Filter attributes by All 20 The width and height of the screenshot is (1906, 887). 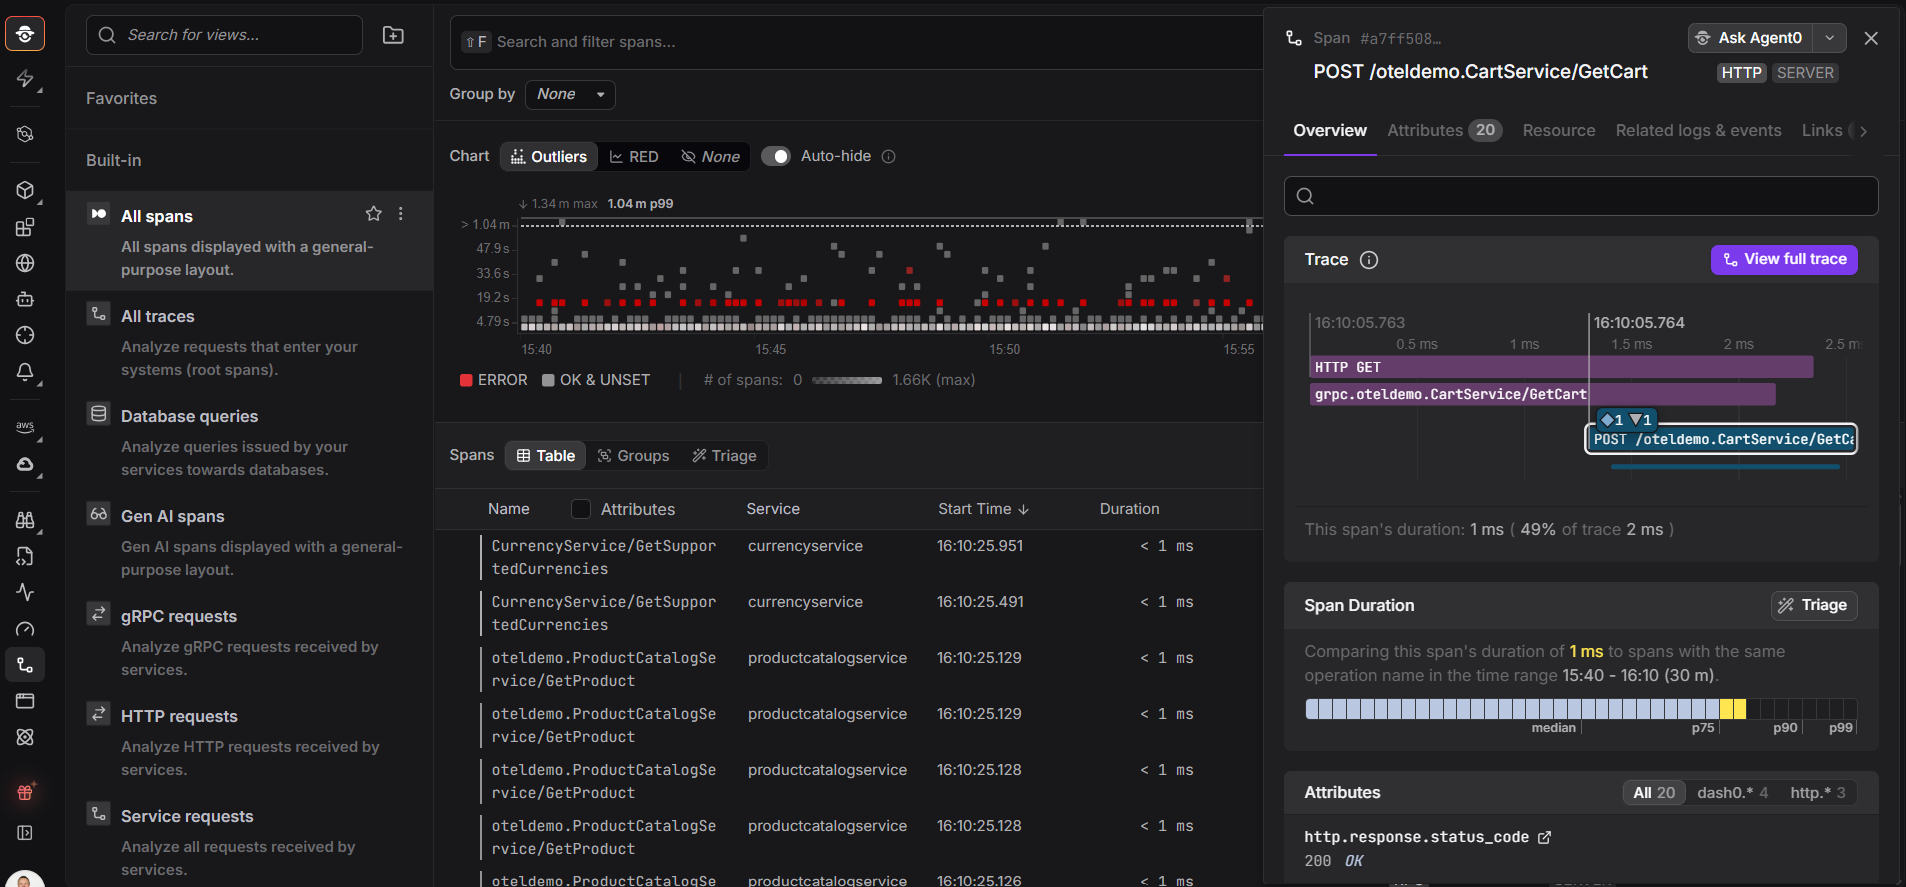pos(1654,793)
